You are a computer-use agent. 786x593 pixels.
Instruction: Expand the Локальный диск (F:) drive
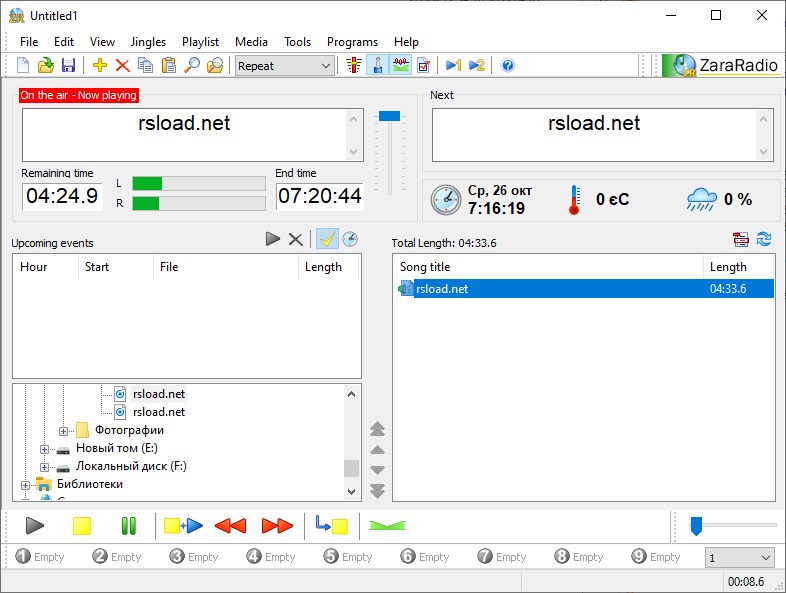tap(44, 467)
